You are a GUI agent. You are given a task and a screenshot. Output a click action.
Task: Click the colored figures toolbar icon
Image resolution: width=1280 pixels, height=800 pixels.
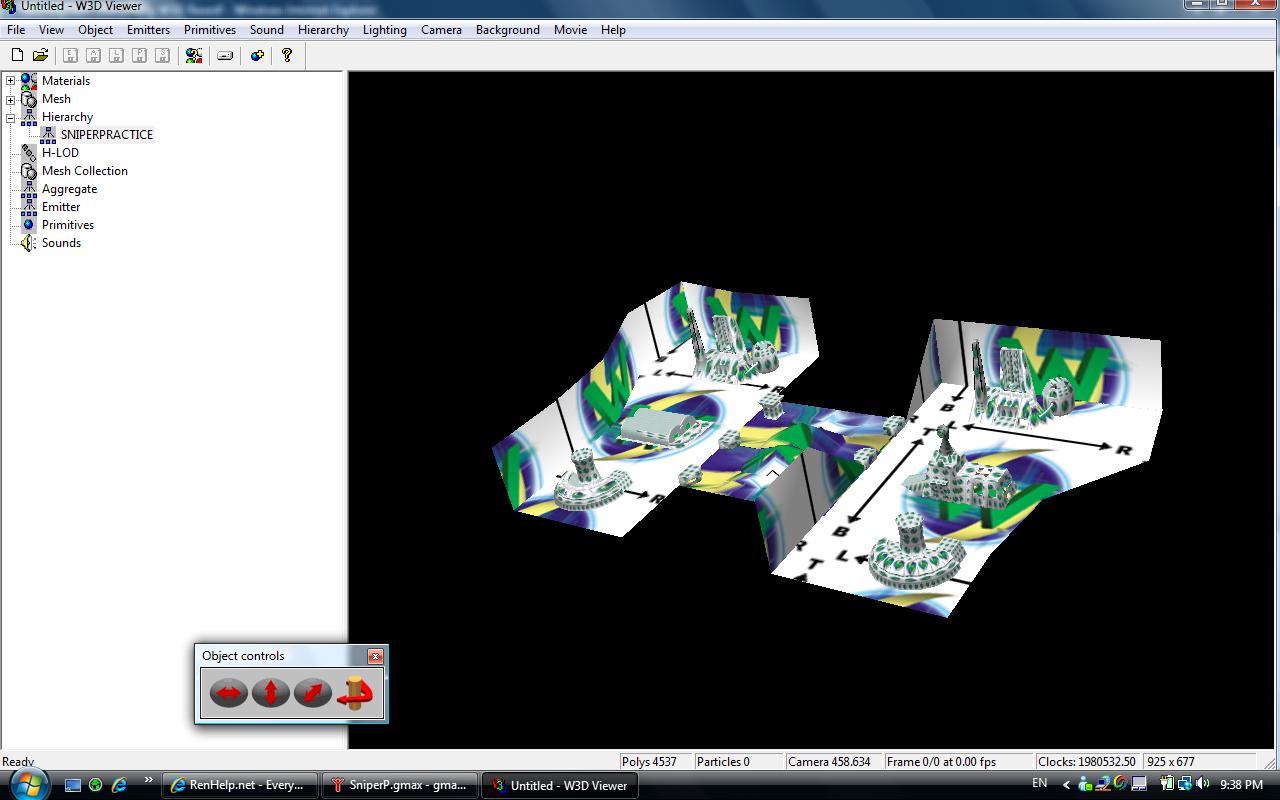[194, 56]
